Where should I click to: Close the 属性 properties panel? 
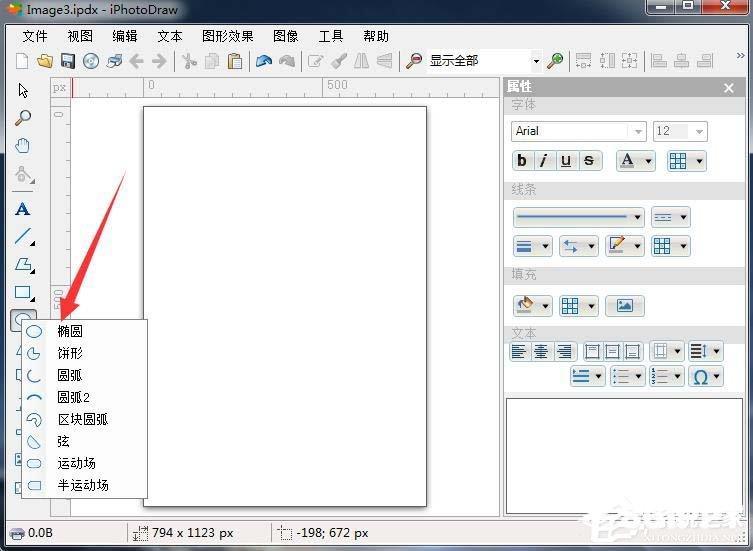(x=729, y=88)
